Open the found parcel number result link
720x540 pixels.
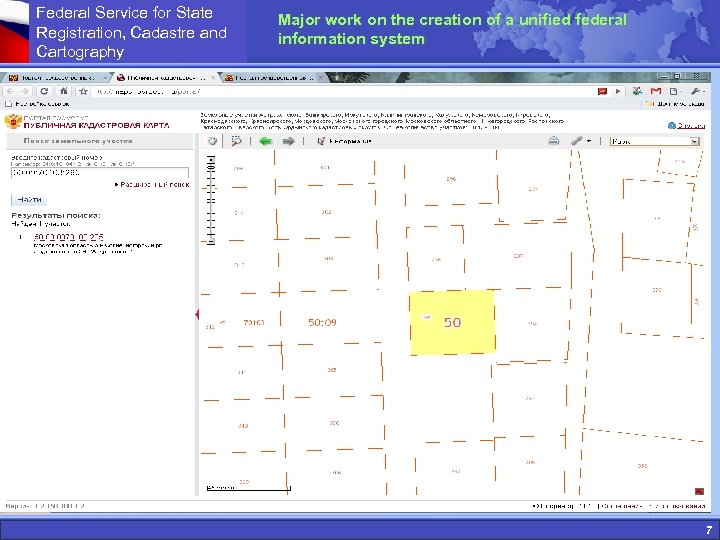[68, 237]
